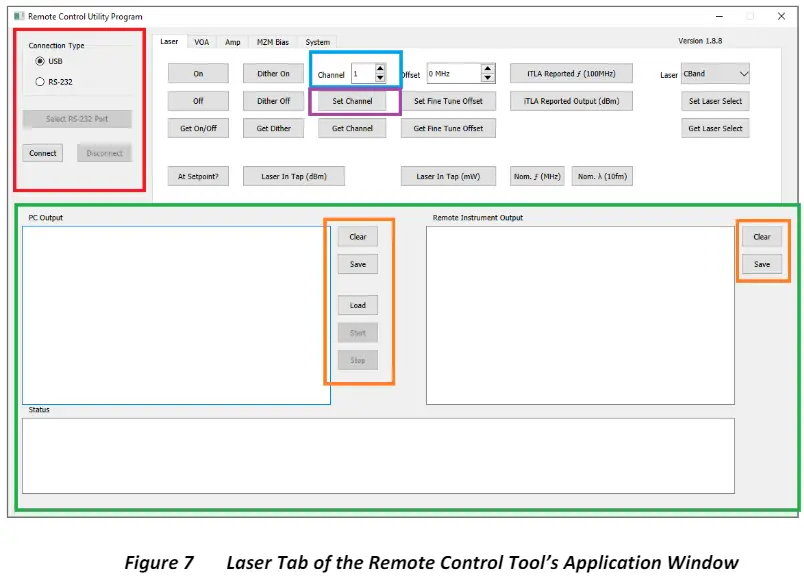The height and width of the screenshot is (582, 804).
Task: Click inside the Remote Instrument Output area
Action: tap(580, 315)
